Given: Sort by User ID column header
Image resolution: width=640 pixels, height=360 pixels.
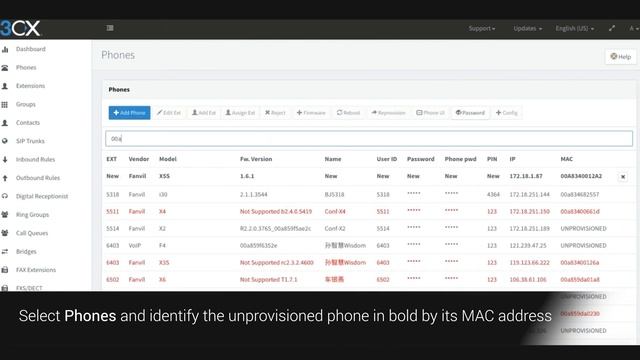Looking at the screenshot, I should click(x=387, y=159).
